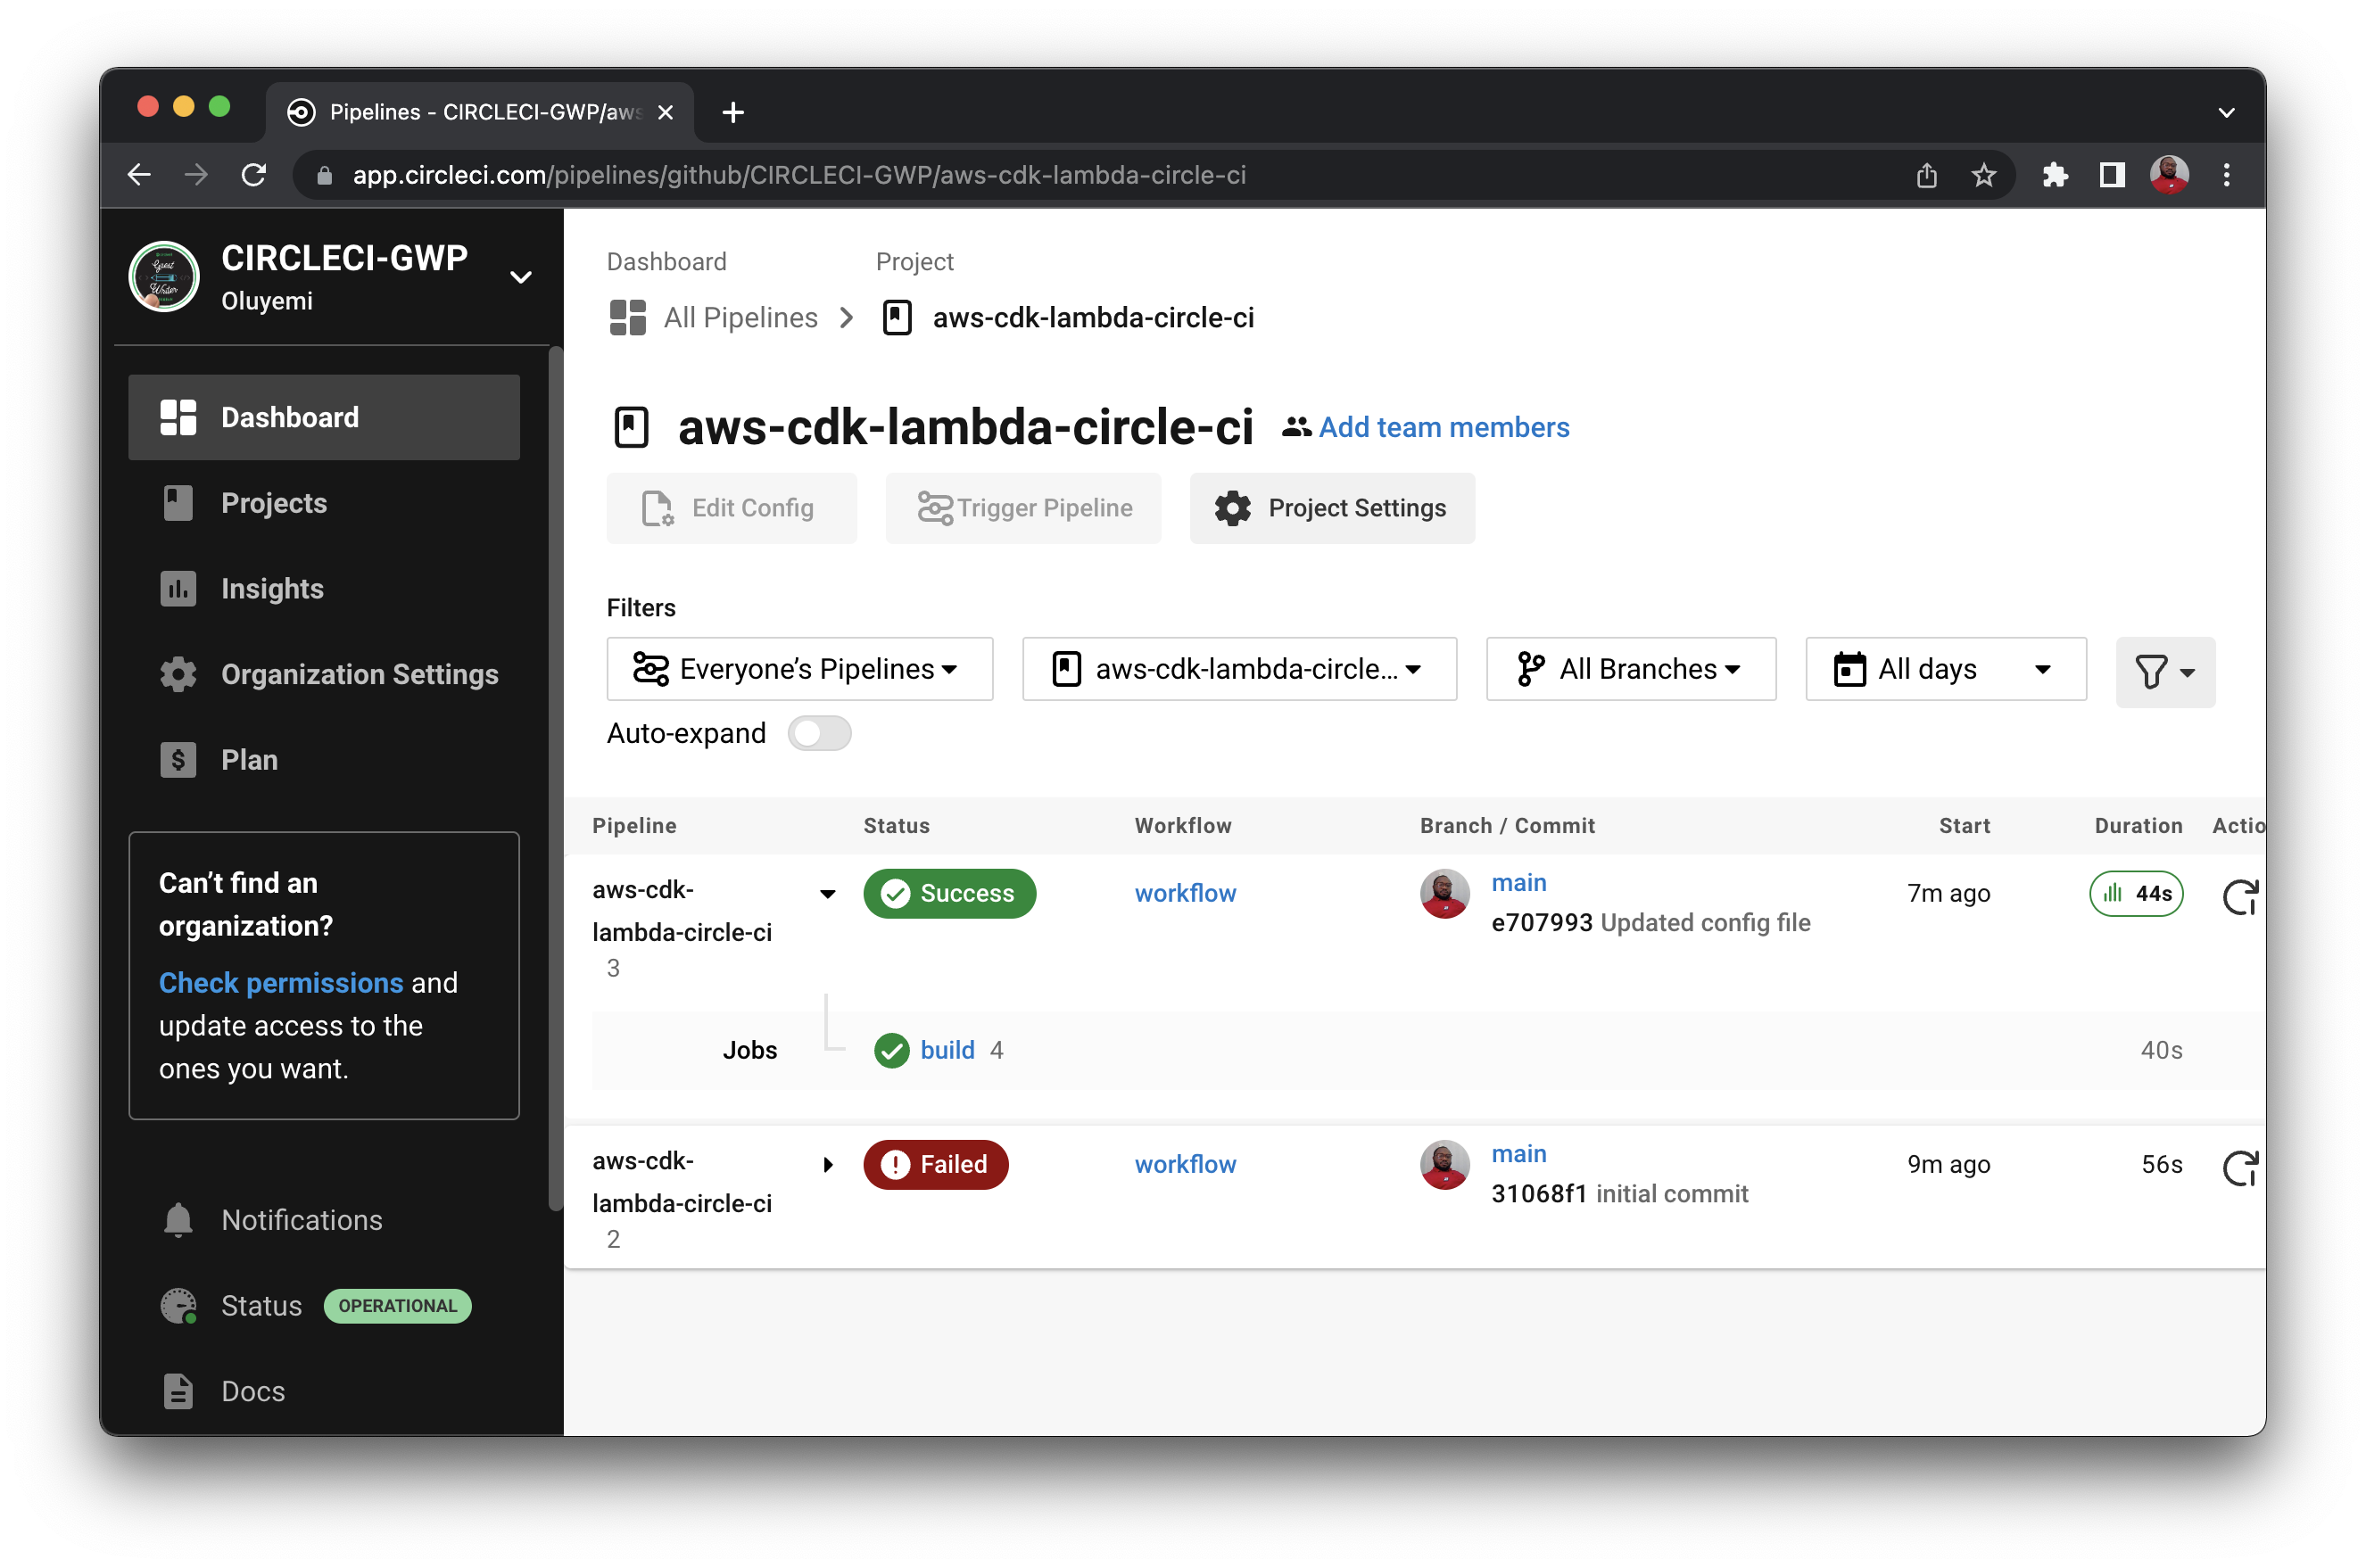
Task: Toggle the Auto-expand switch
Action: [819, 733]
